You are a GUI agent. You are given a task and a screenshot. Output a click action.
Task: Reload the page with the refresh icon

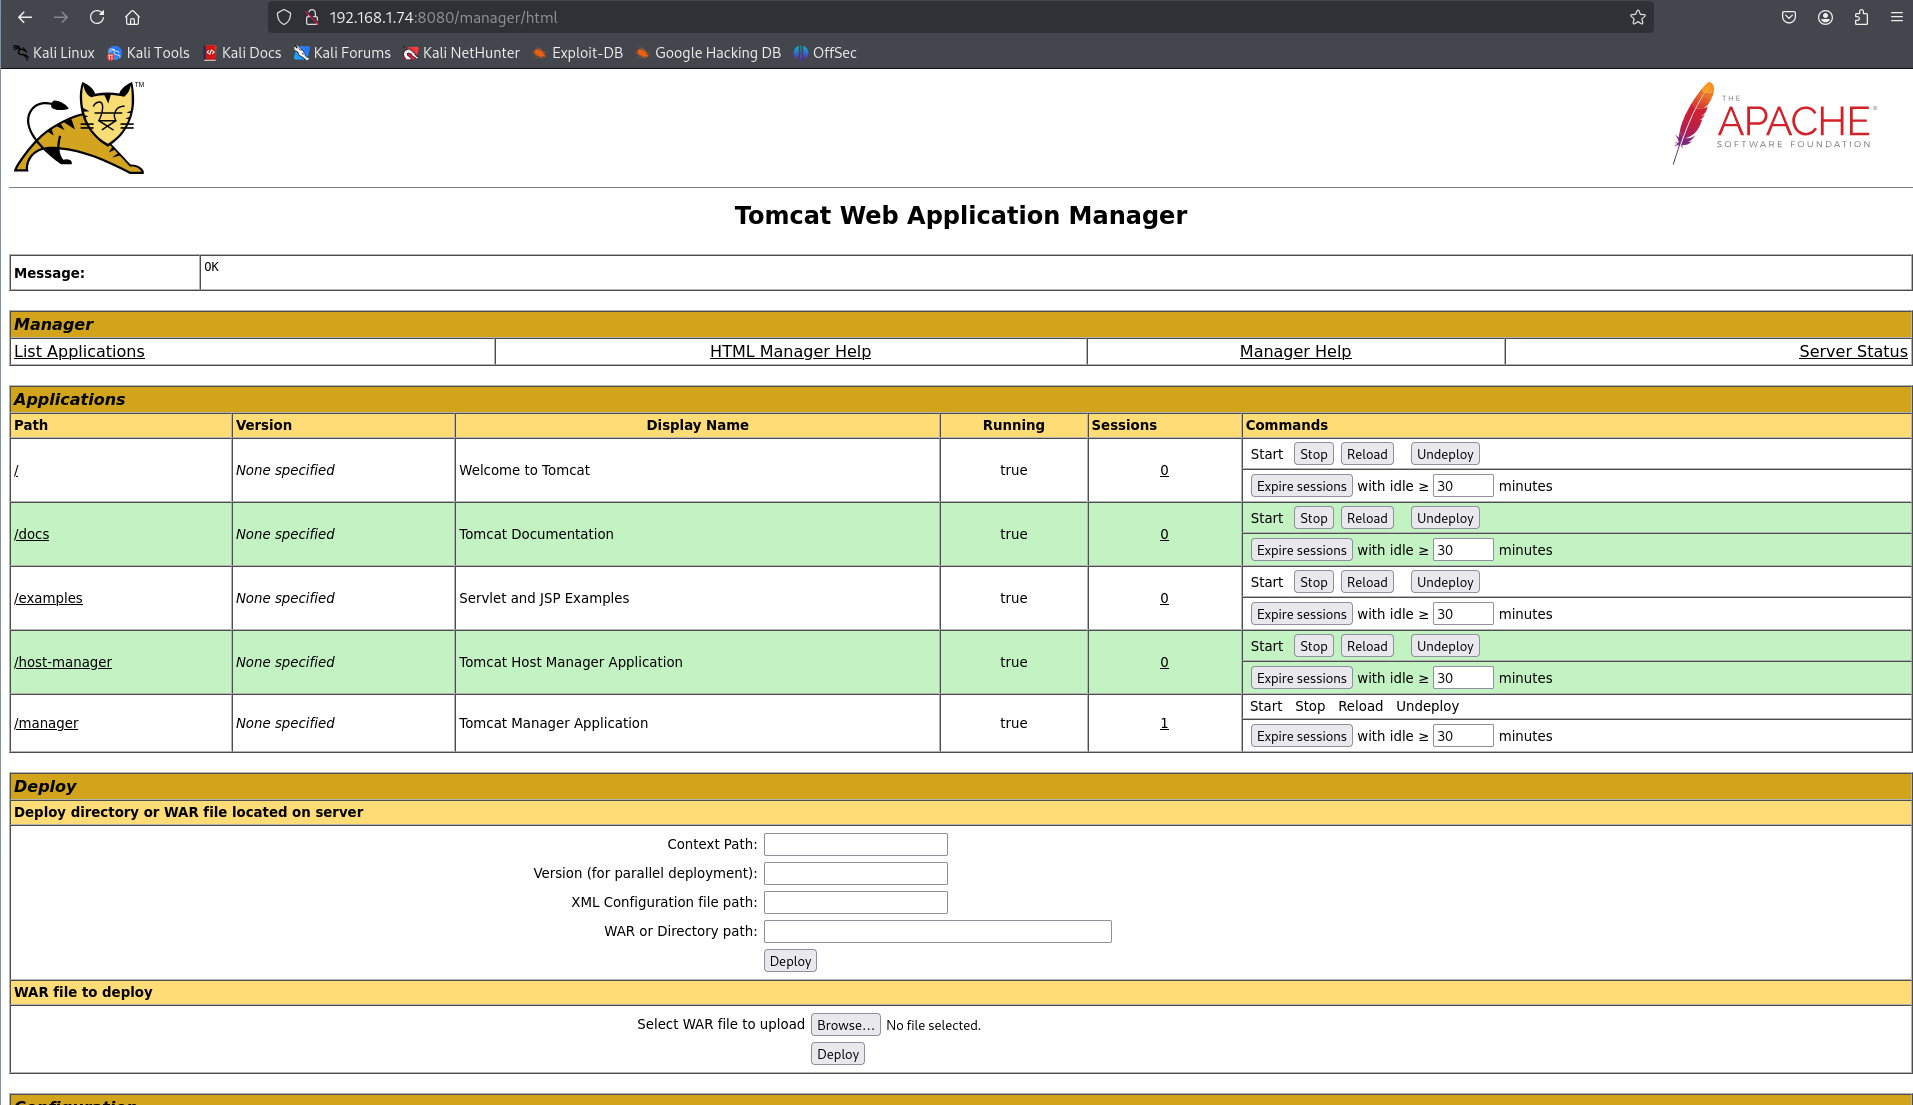pos(97,17)
